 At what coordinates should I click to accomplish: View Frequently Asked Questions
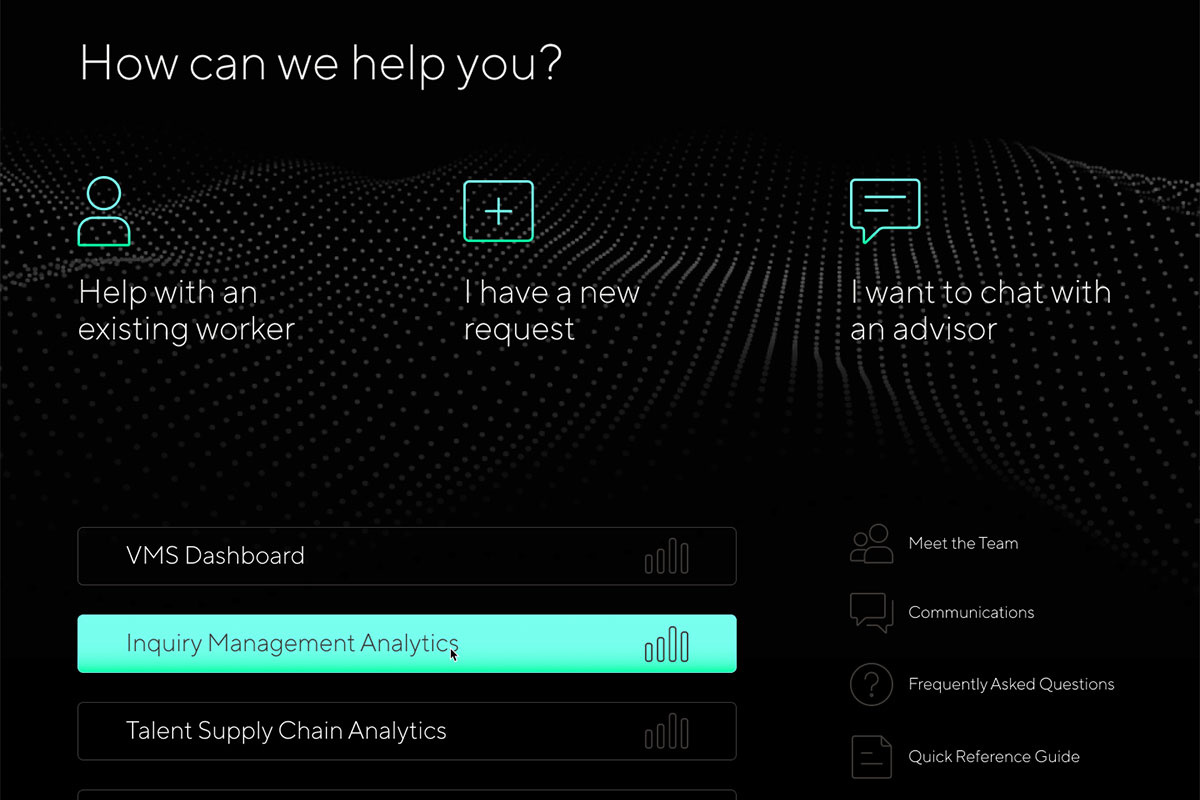(1011, 685)
